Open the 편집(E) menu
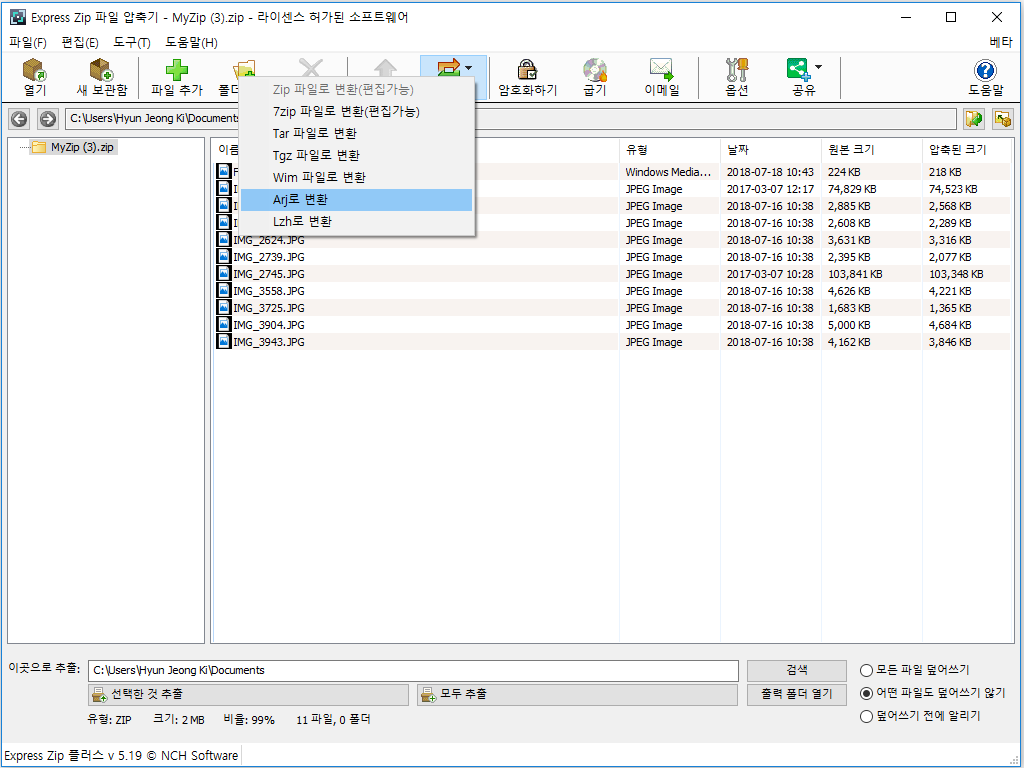 [x=80, y=42]
